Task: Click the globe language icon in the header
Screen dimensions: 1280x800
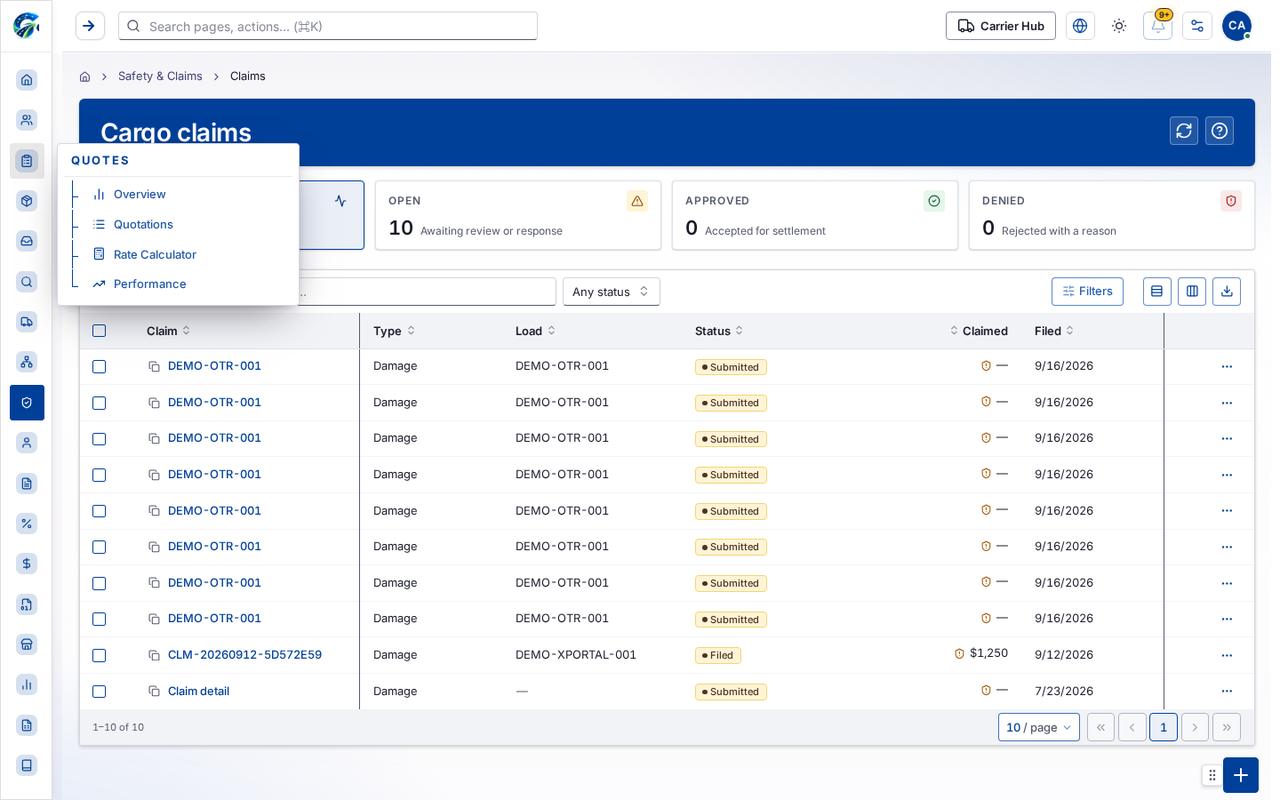Action: (1080, 26)
